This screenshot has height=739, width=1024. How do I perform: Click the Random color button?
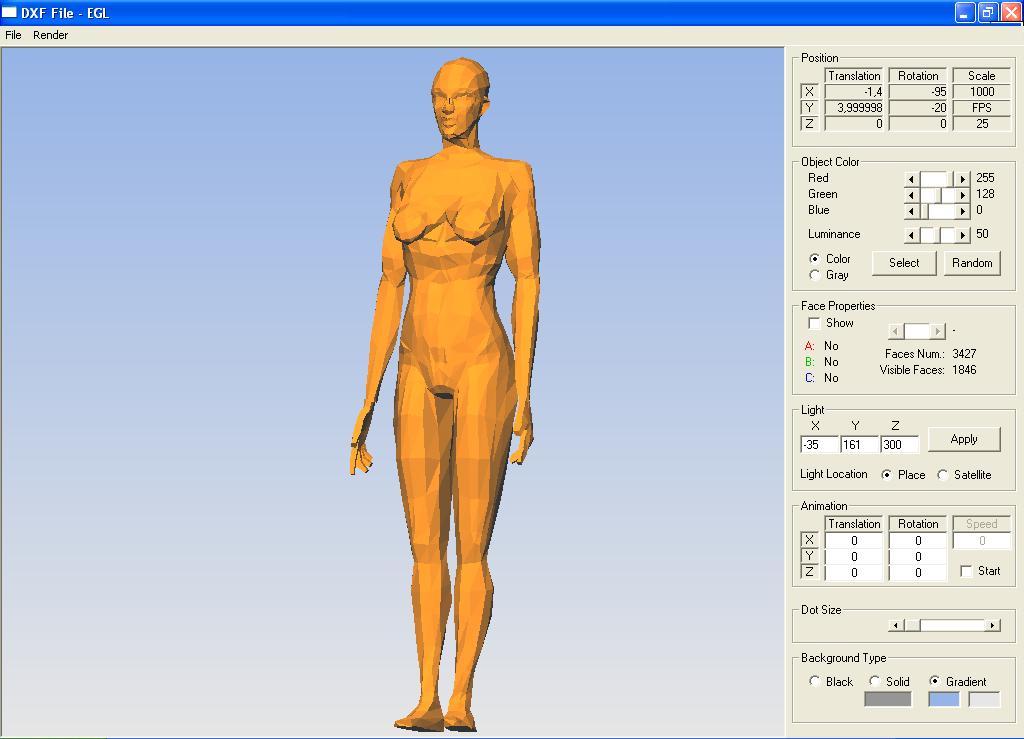pyautogui.click(x=971, y=263)
